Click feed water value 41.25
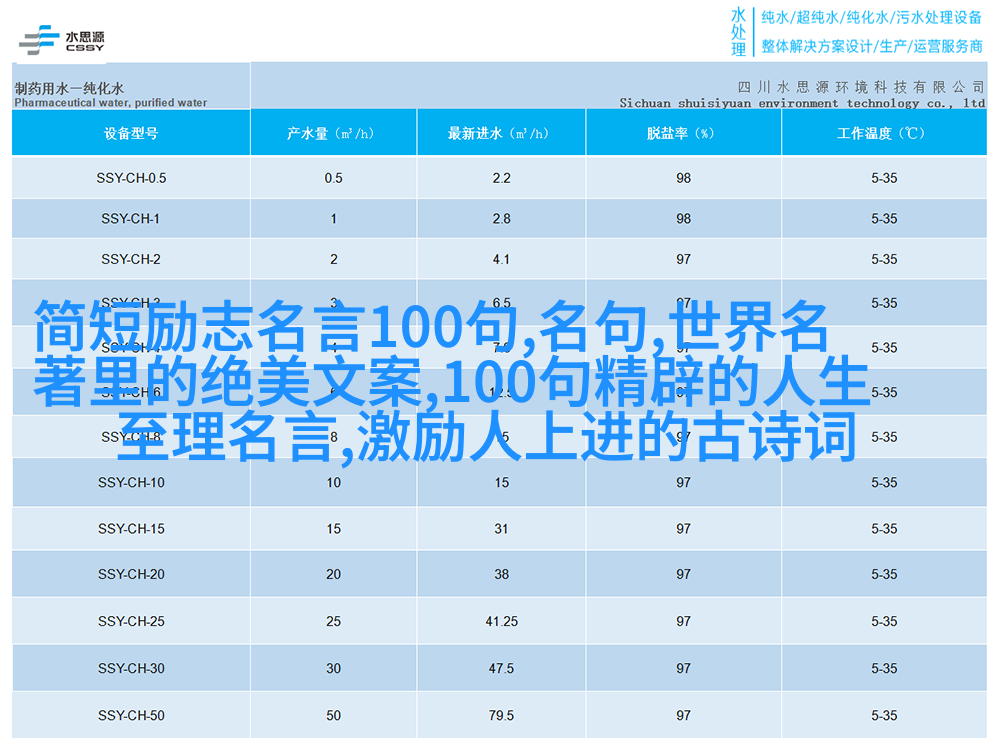Image resolution: width=1000 pixels, height=749 pixels. [501, 621]
